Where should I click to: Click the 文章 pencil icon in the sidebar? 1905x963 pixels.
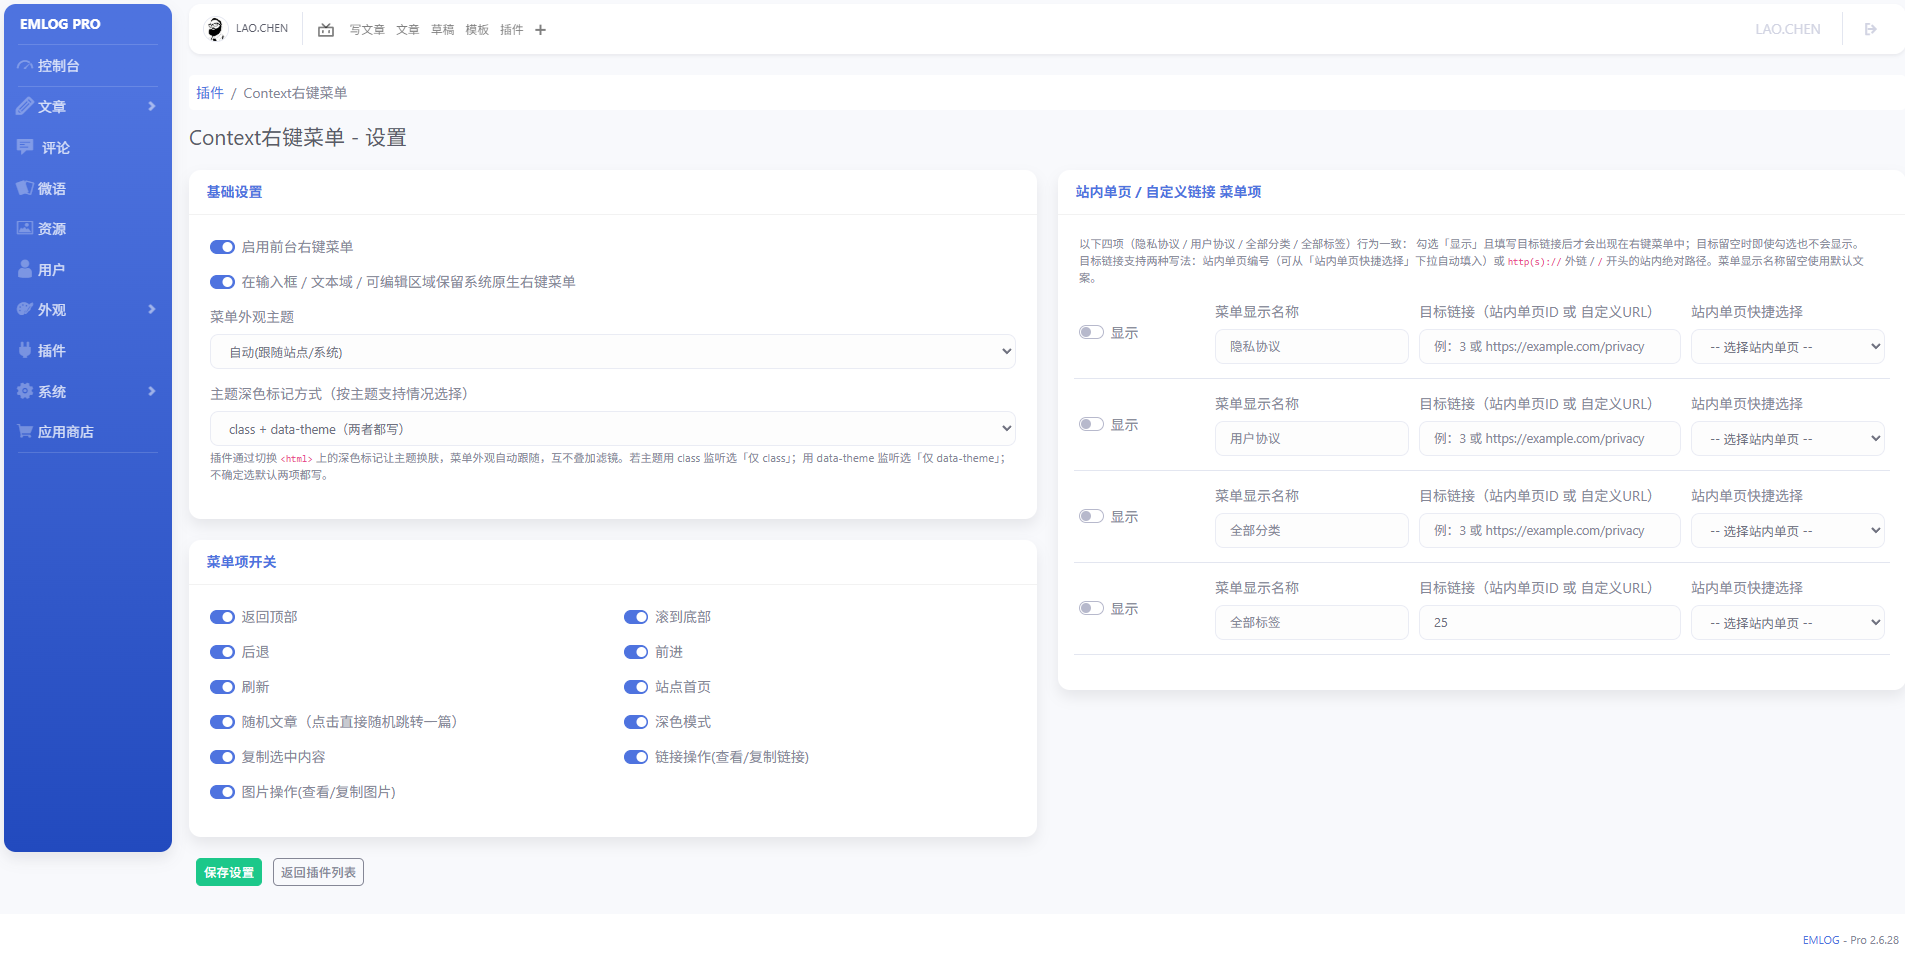pos(25,106)
